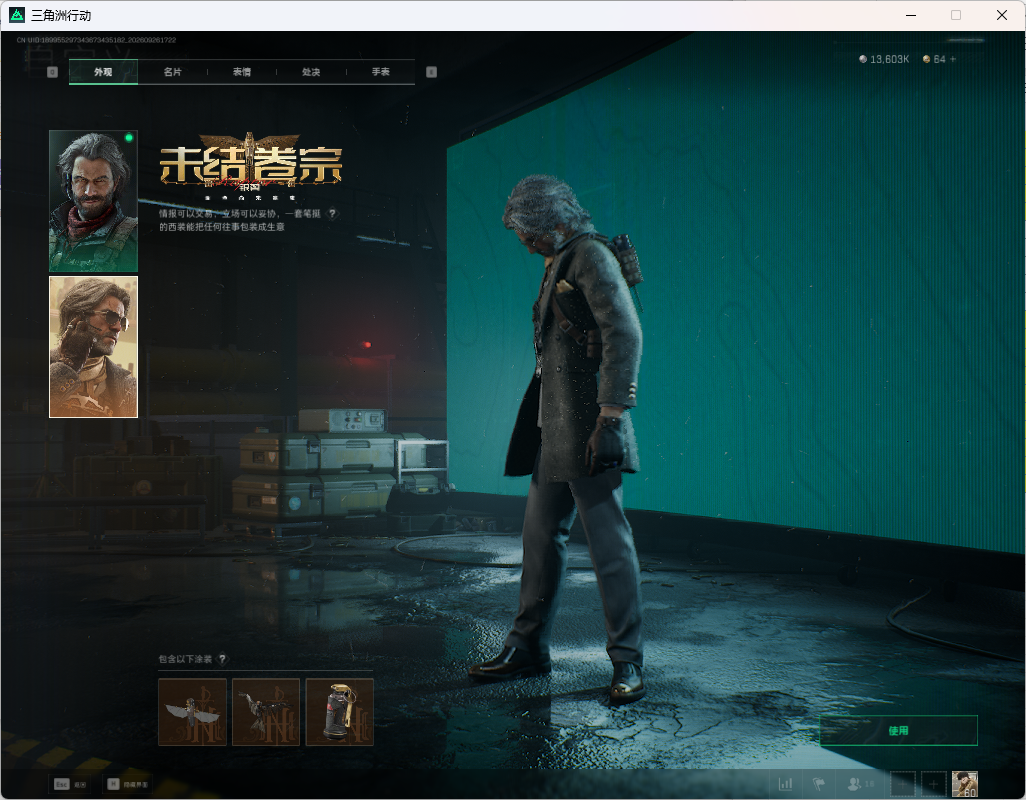This screenshot has height=800, width=1026.
Task: Click the gold coin icon for 64 balance
Action: click(x=926, y=59)
